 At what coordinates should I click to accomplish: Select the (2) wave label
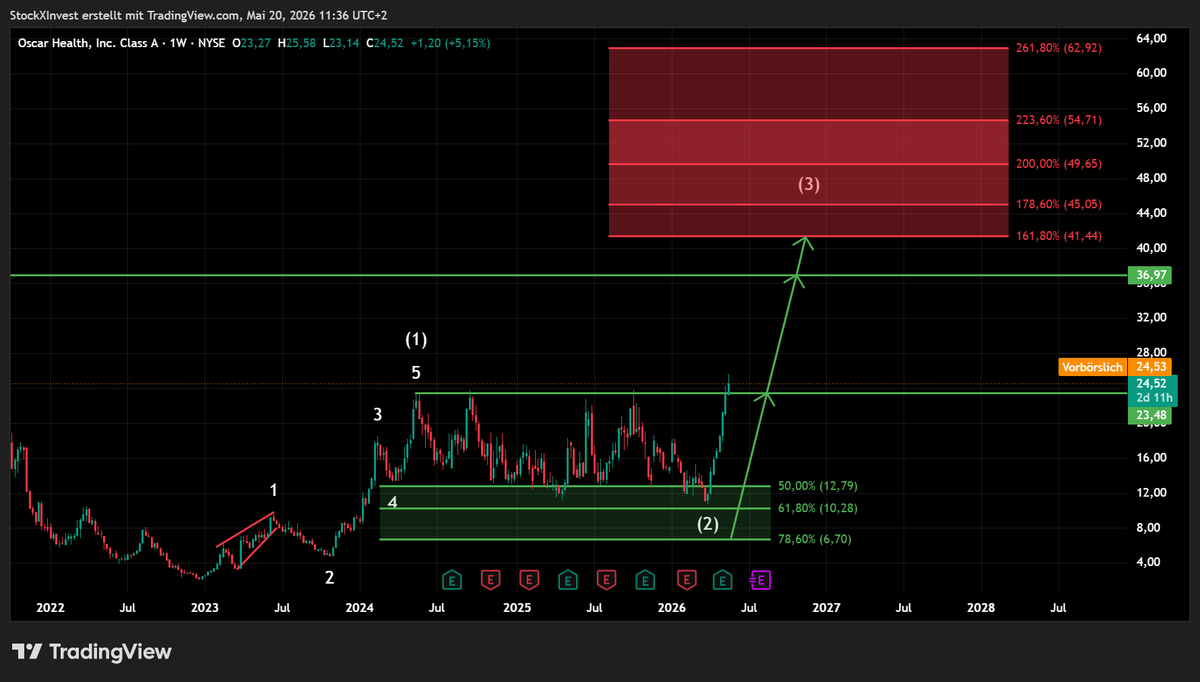[x=708, y=523]
